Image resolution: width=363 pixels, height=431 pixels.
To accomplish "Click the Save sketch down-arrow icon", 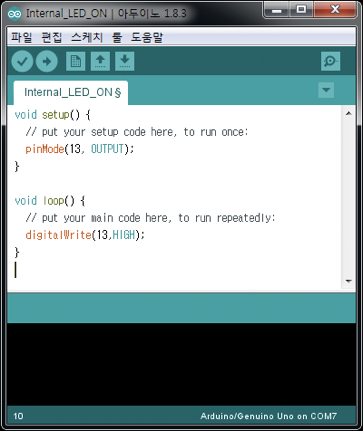I will (125, 61).
